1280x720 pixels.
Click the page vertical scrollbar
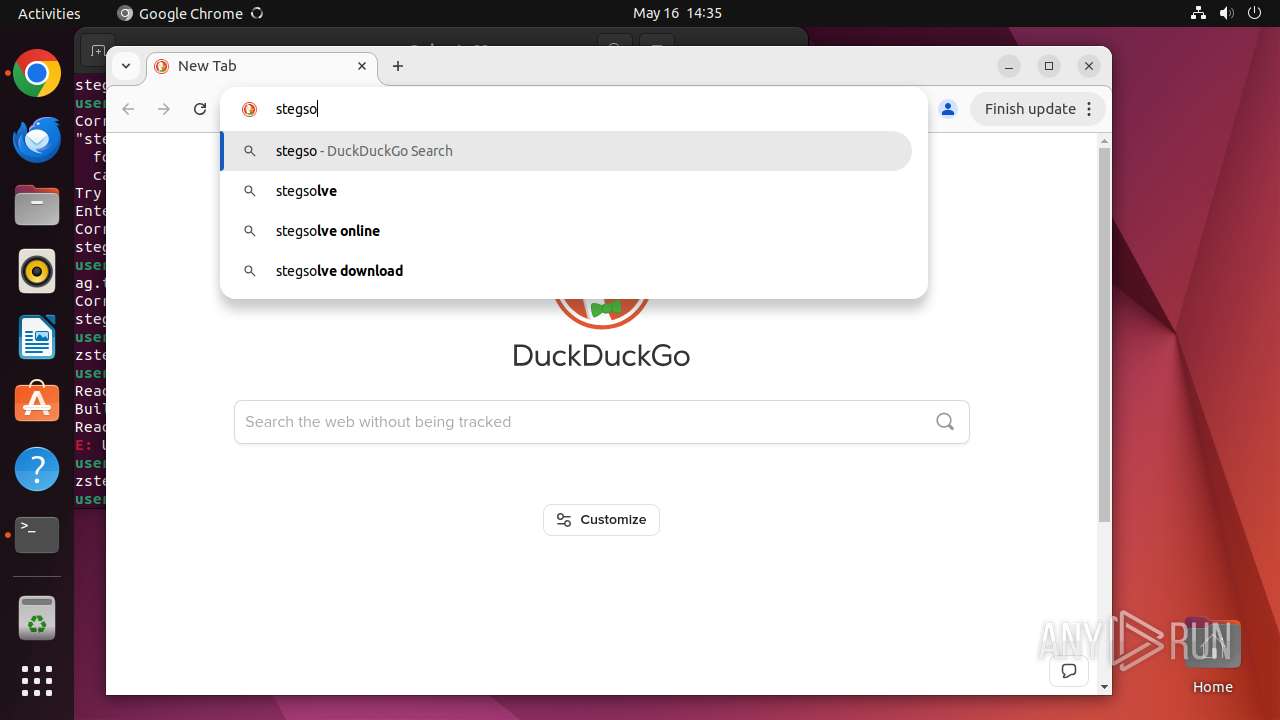click(1104, 335)
